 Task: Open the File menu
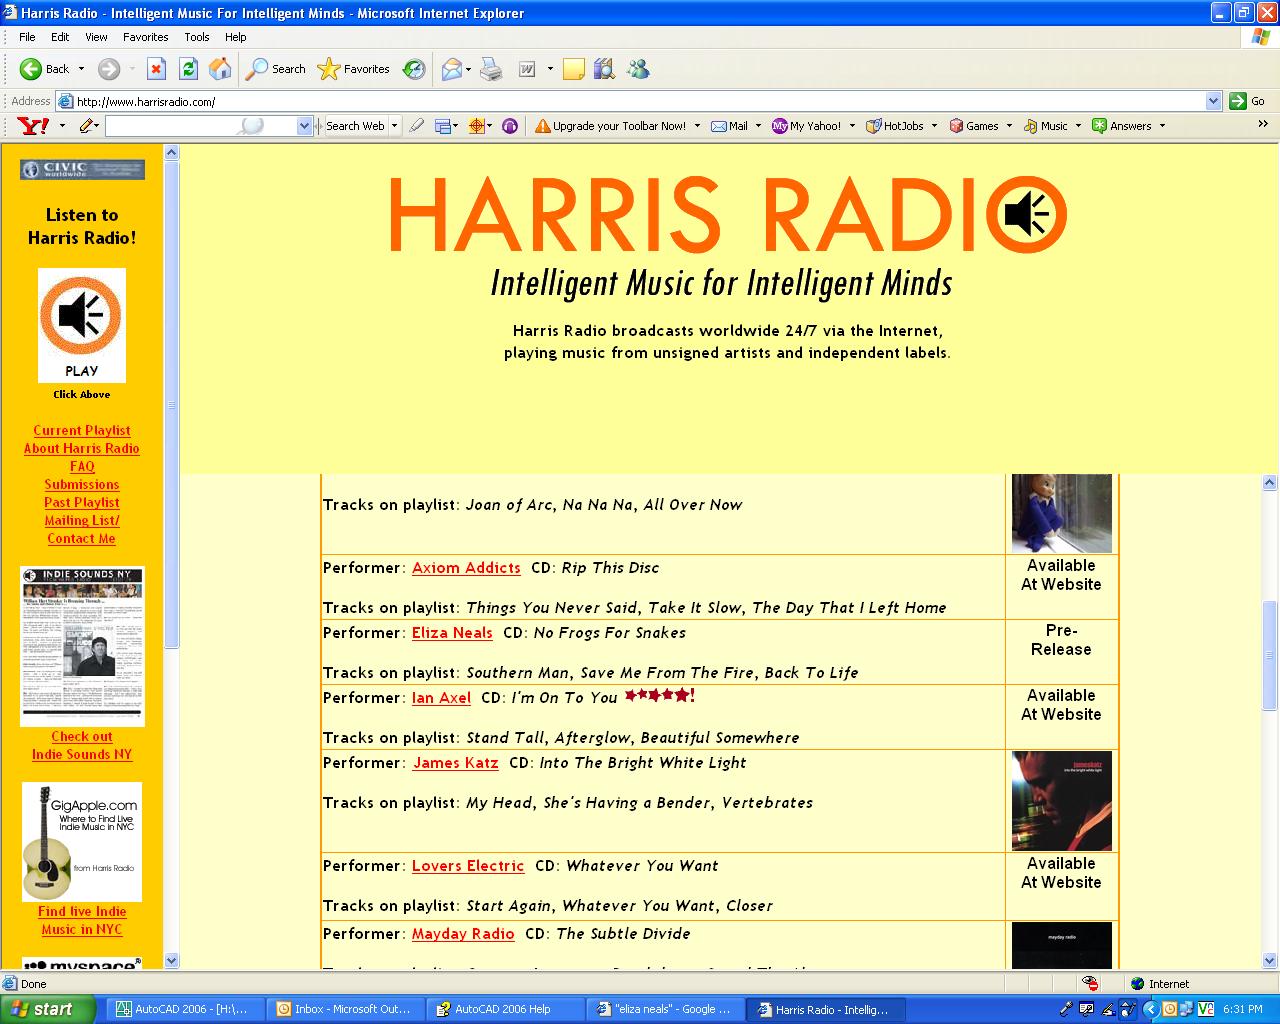click(27, 37)
